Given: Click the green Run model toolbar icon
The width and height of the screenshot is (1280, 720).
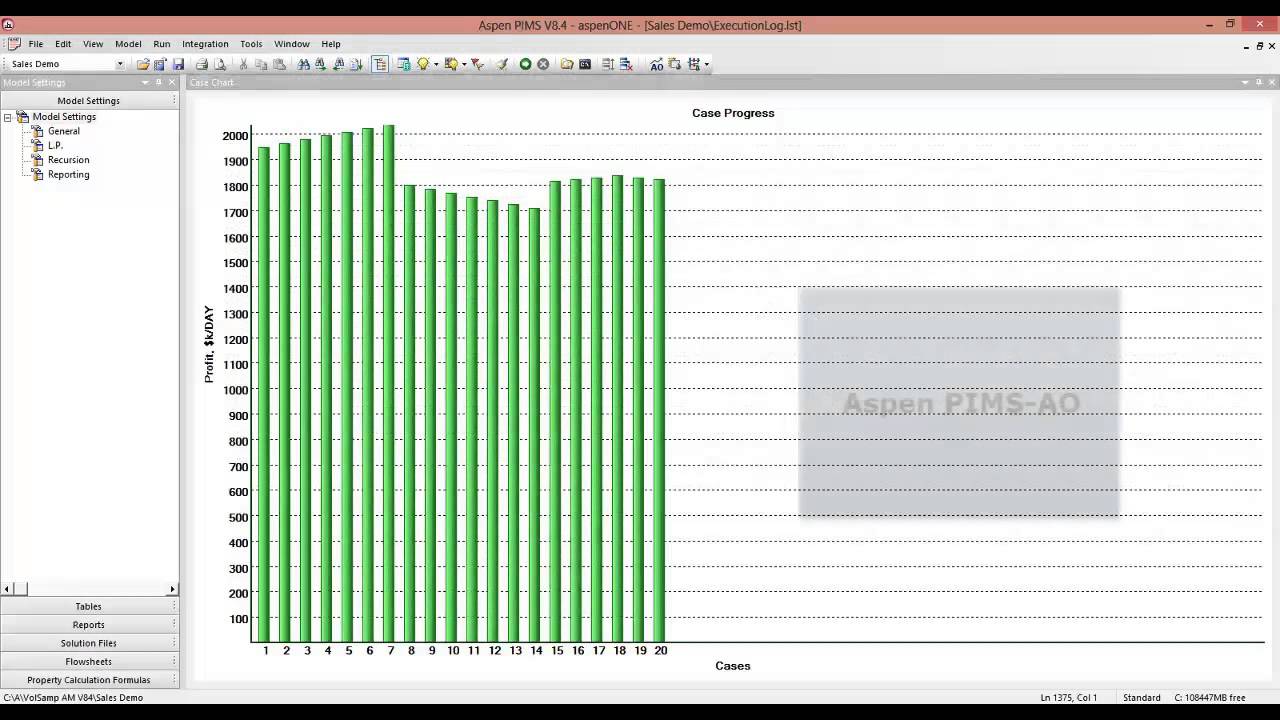Looking at the screenshot, I should [525, 64].
